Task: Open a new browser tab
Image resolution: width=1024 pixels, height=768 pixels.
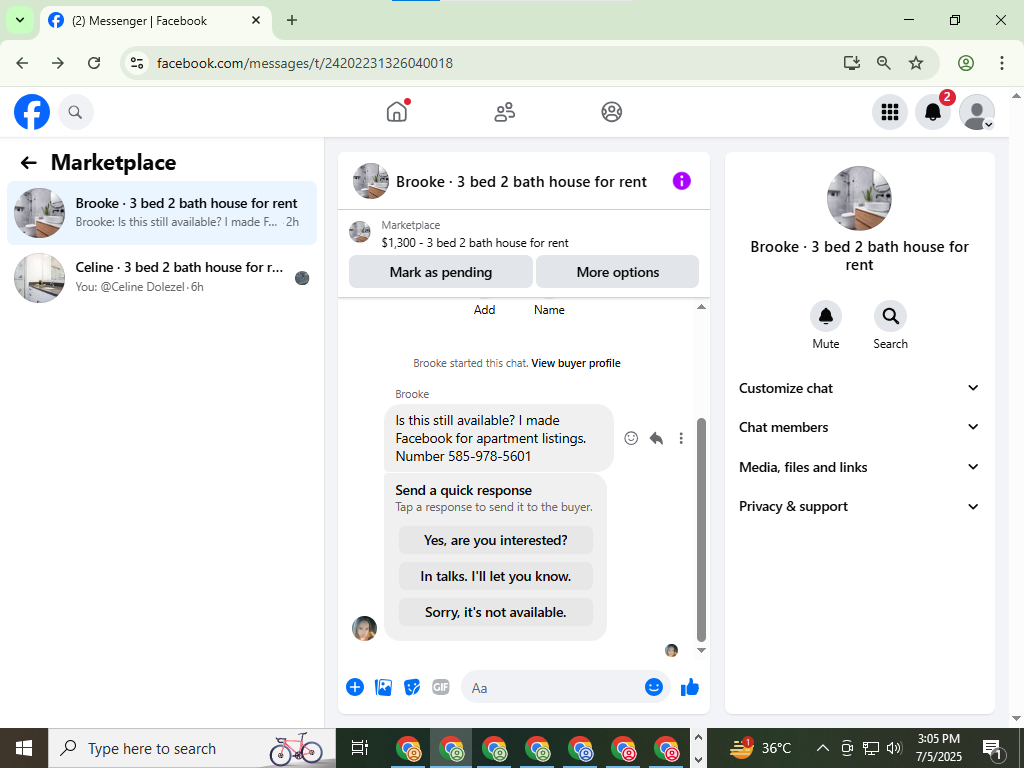Action: [x=292, y=20]
